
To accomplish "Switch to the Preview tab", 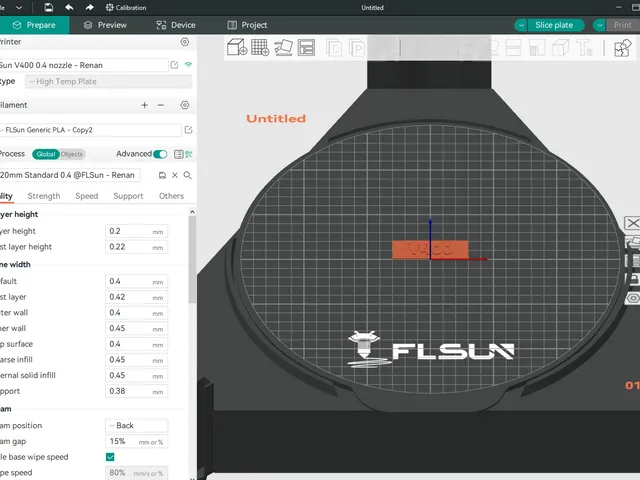I will [105, 25].
